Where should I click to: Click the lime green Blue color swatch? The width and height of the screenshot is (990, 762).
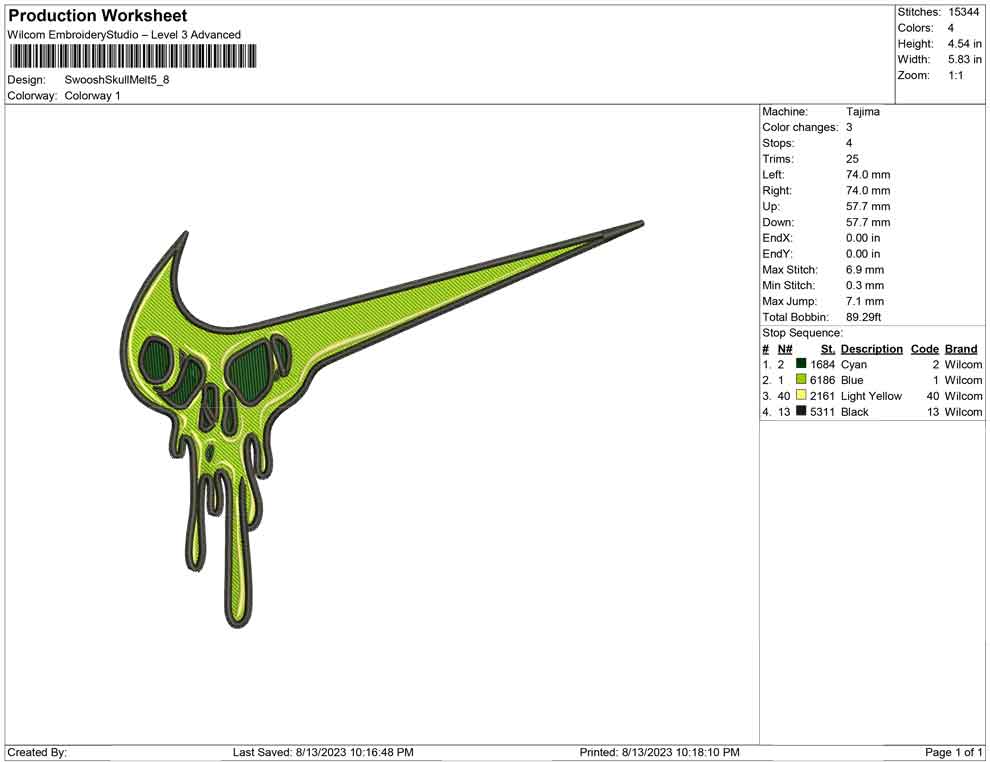coord(801,379)
